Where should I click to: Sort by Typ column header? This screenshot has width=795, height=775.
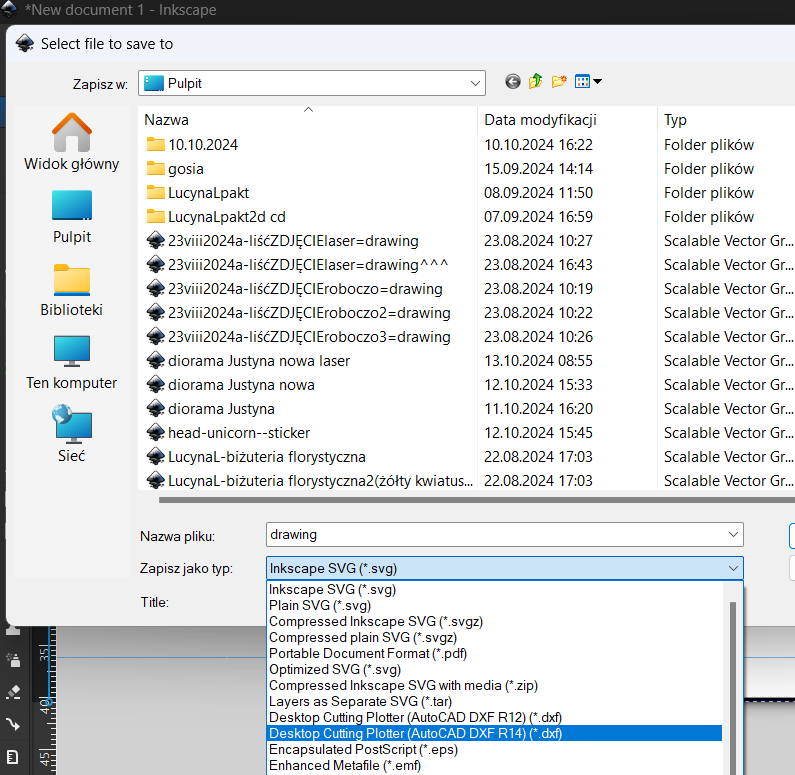(x=728, y=120)
